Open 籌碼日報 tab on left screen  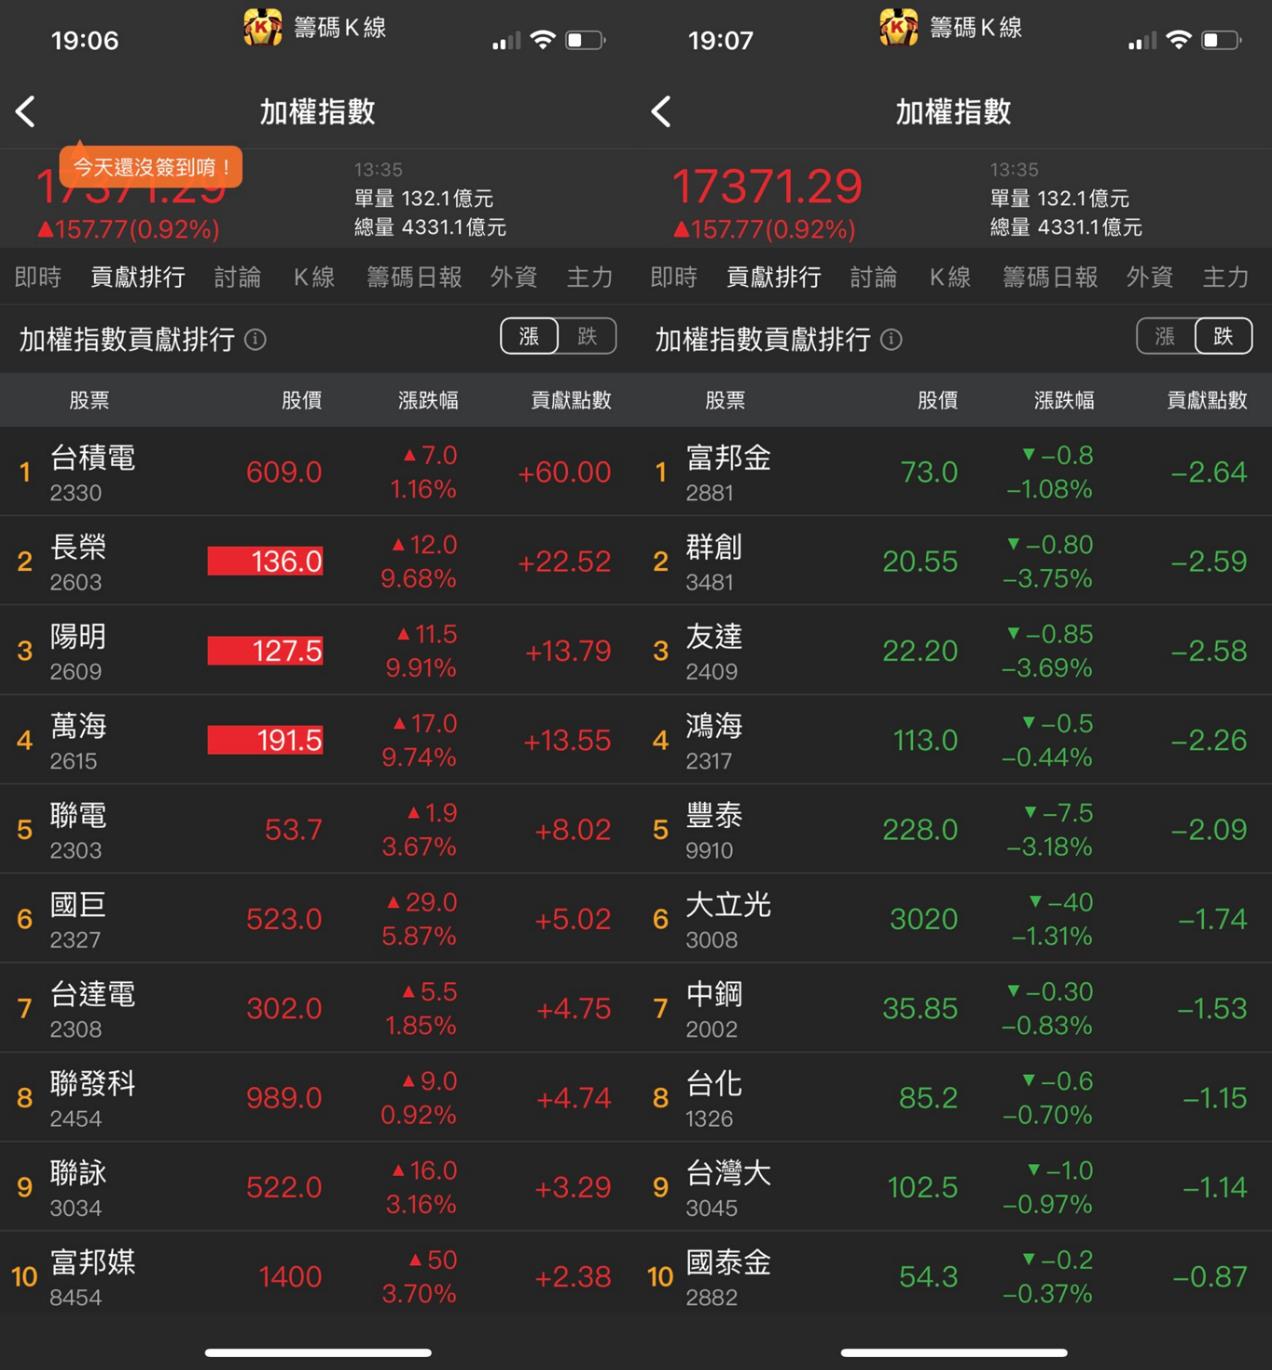(414, 277)
